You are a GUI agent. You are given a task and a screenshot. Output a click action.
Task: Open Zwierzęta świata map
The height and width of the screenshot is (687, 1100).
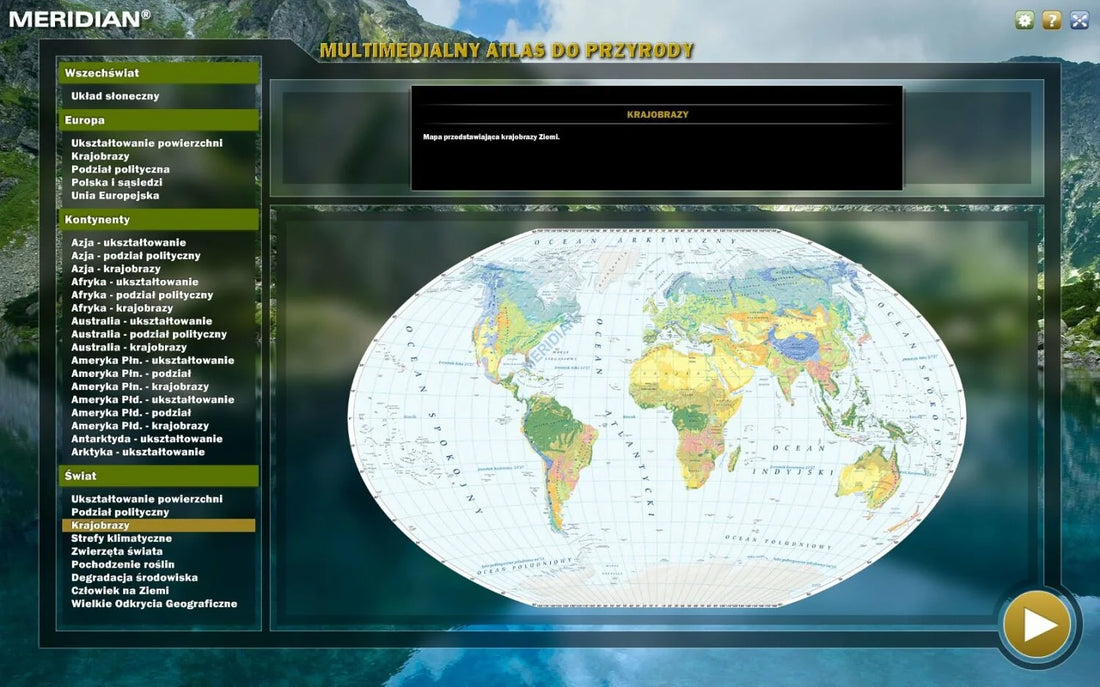(116, 552)
